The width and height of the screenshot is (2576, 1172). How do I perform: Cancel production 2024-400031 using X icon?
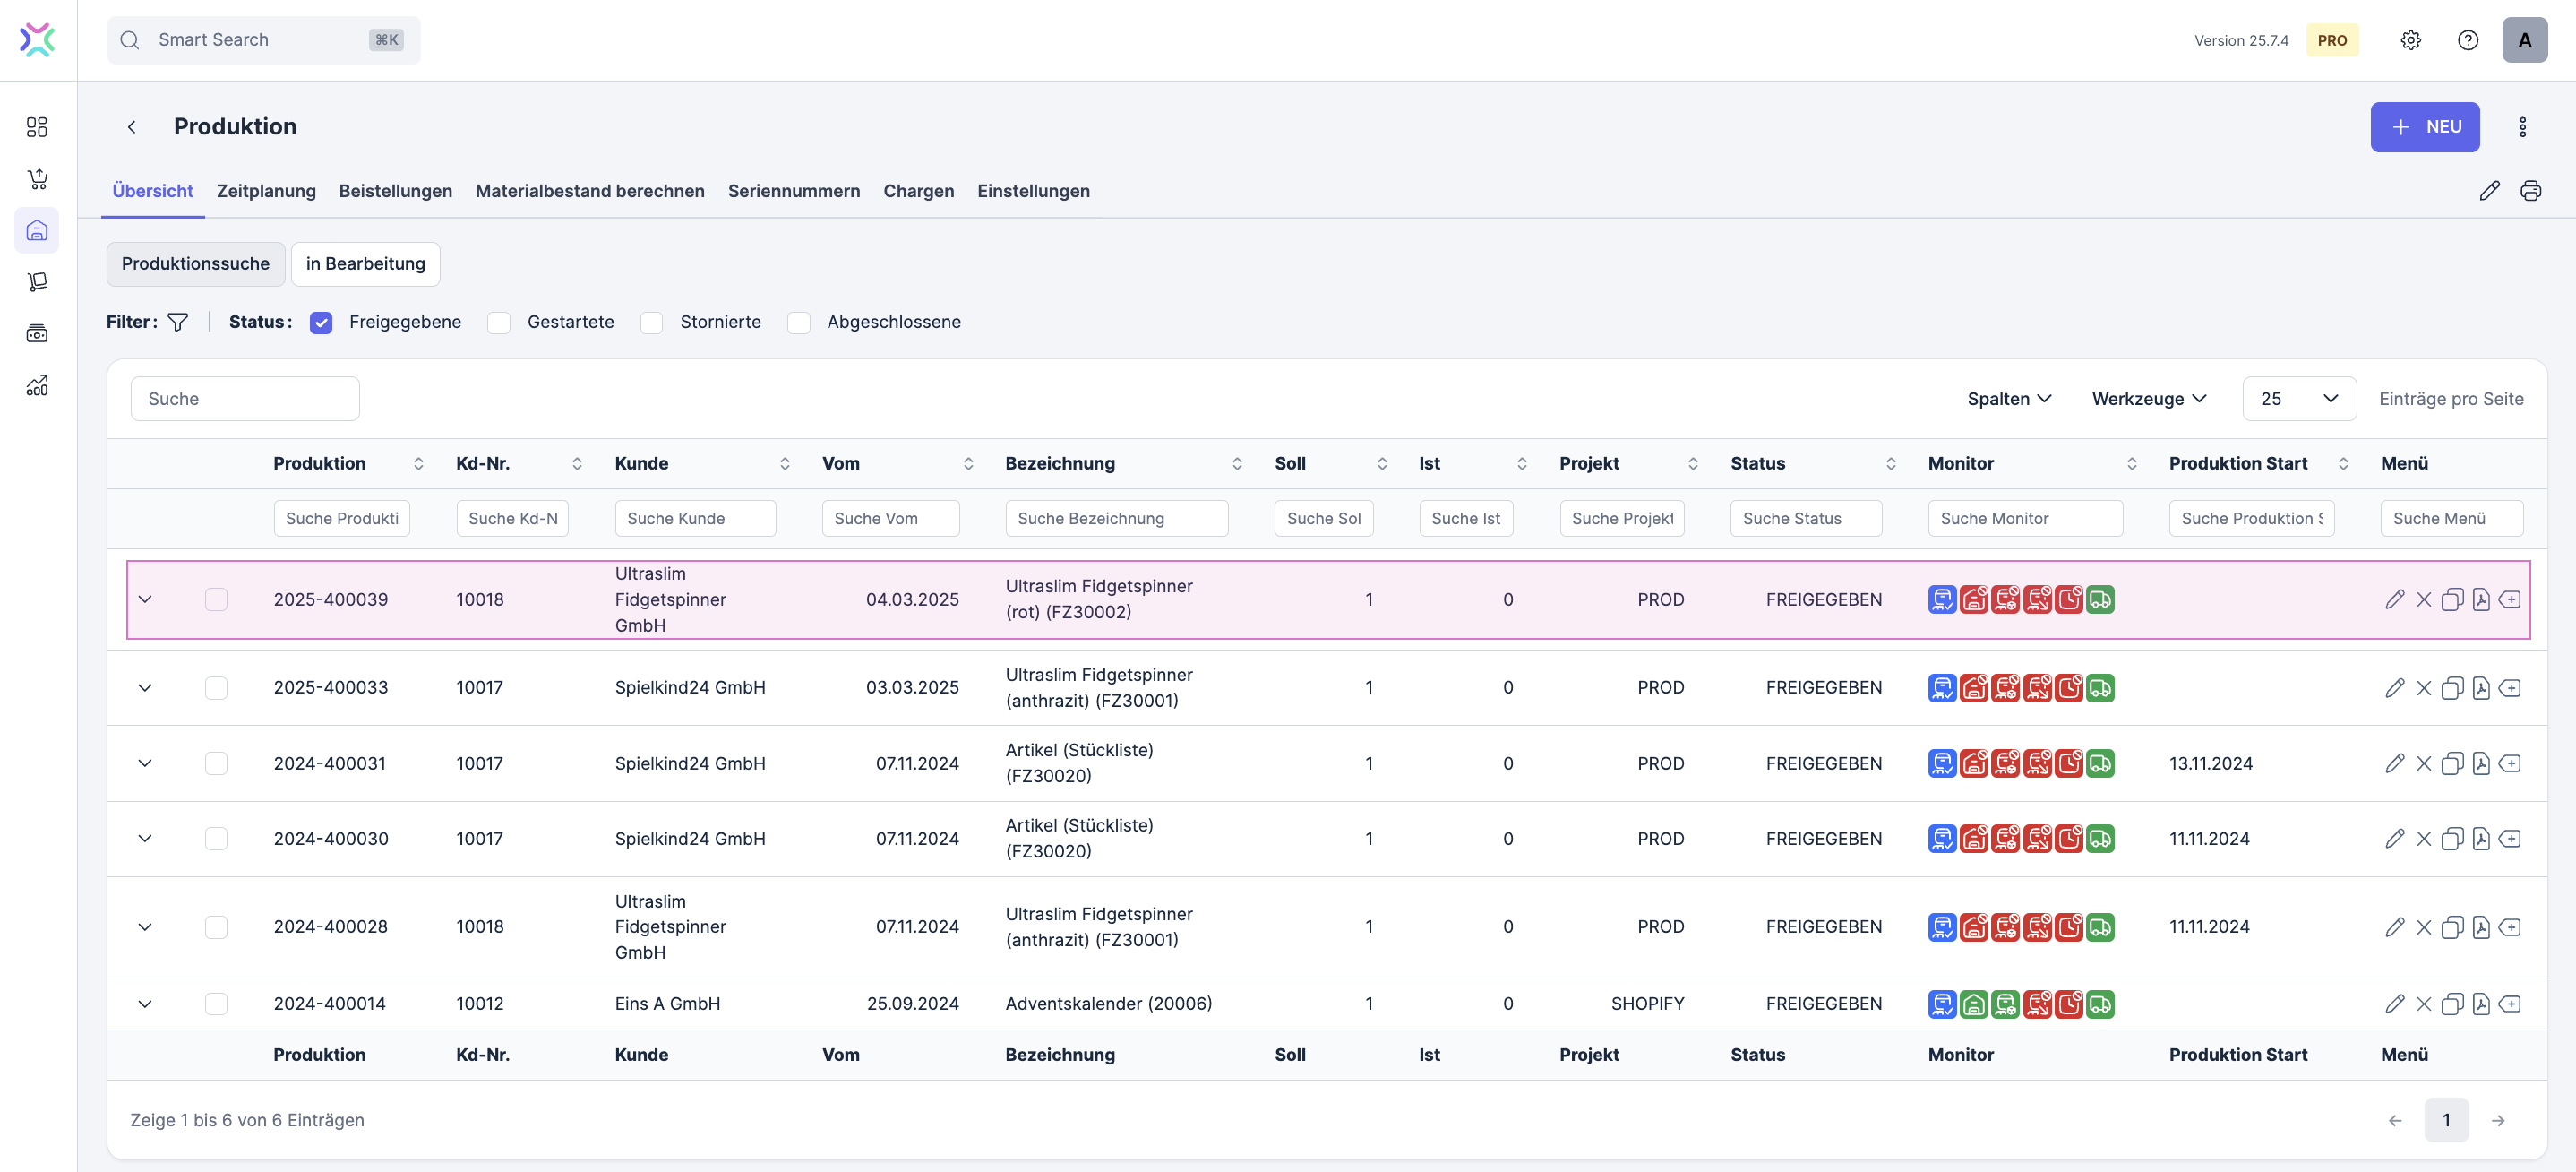tap(2423, 764)
